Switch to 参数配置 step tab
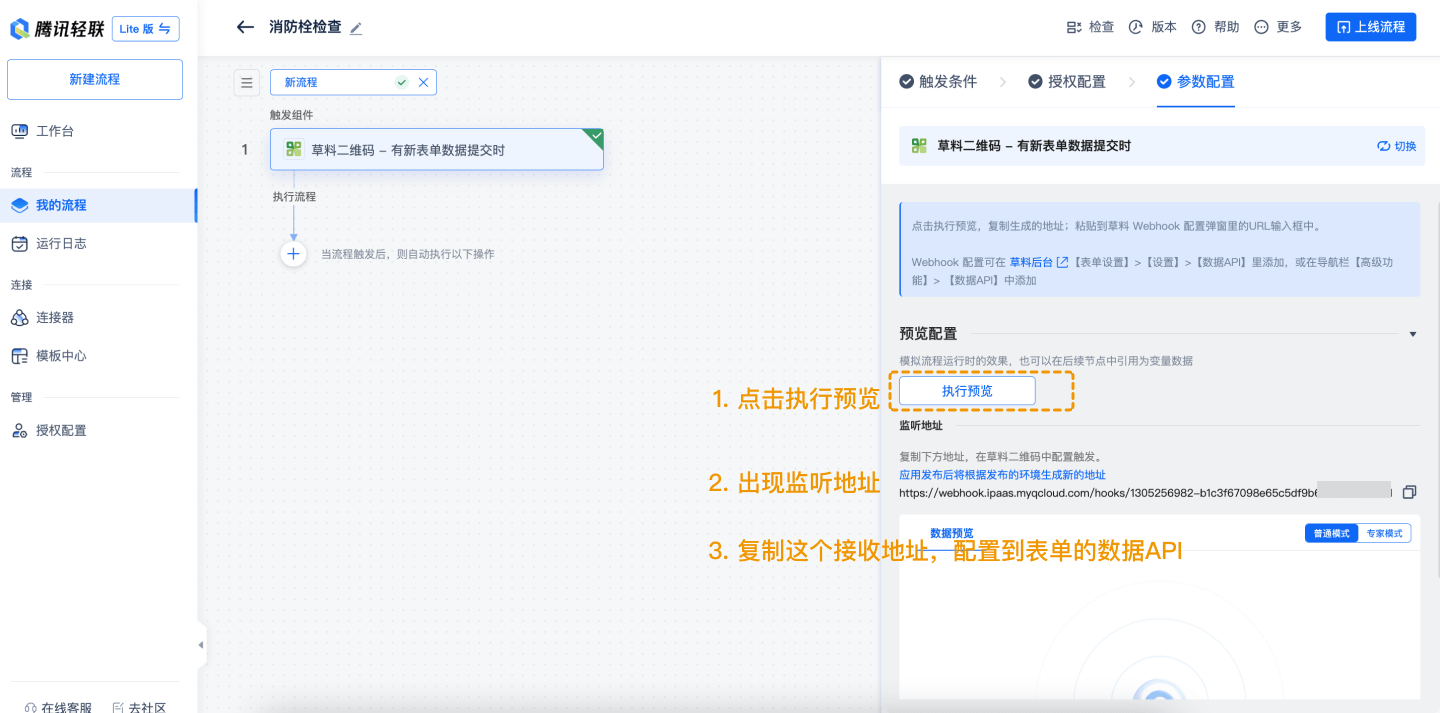The image size is (1440, 713). tap(1196, 82)
